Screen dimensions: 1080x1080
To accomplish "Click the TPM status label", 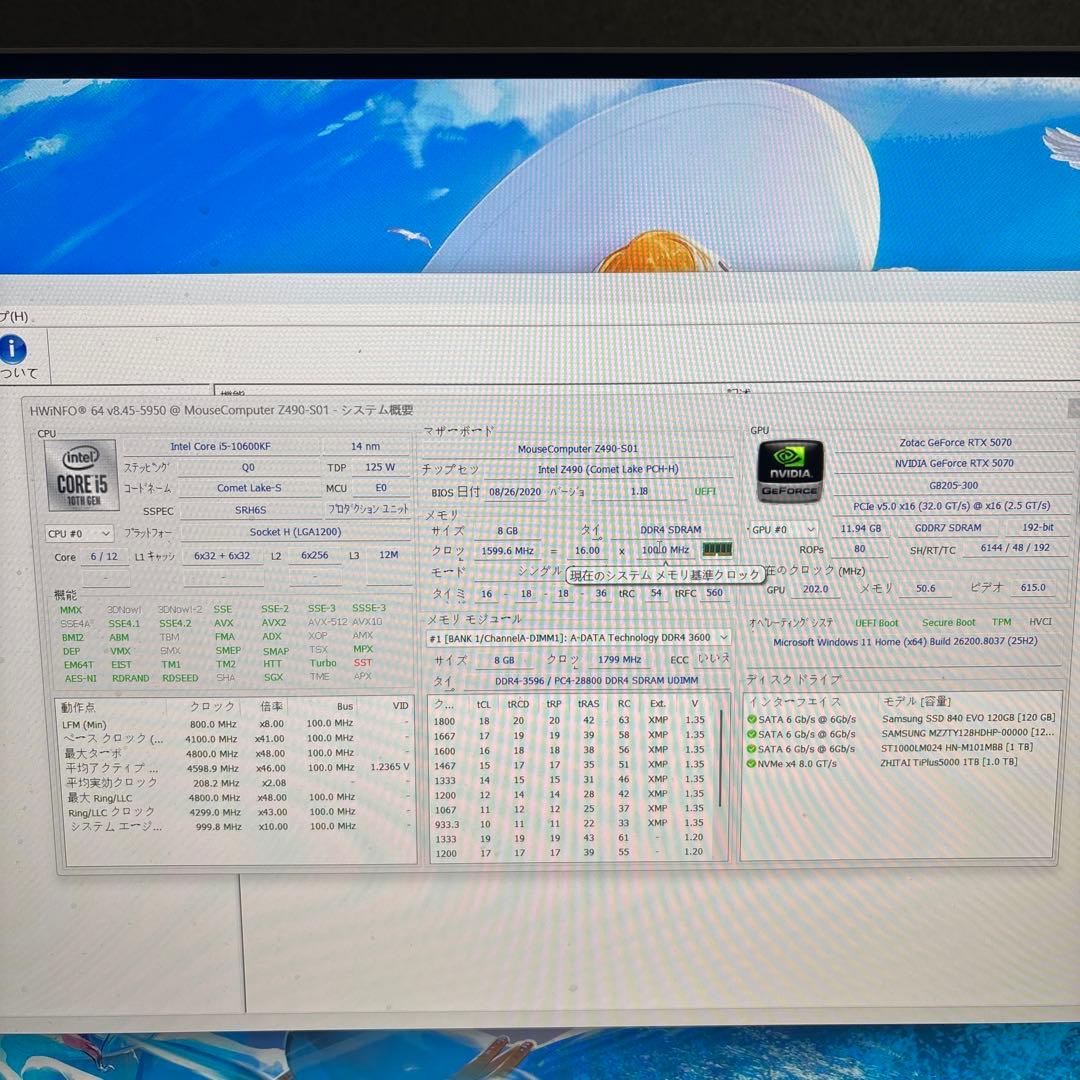I will [x=1001, y=622].
